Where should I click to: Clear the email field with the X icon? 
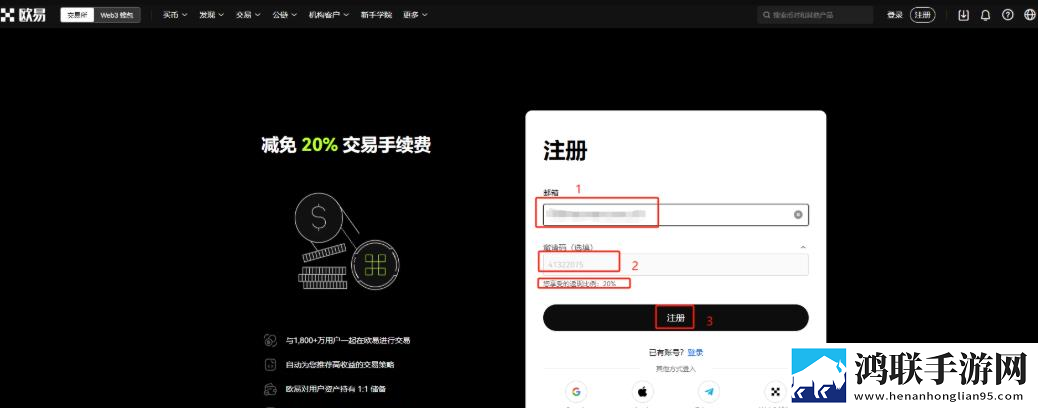tap(798, 215)
